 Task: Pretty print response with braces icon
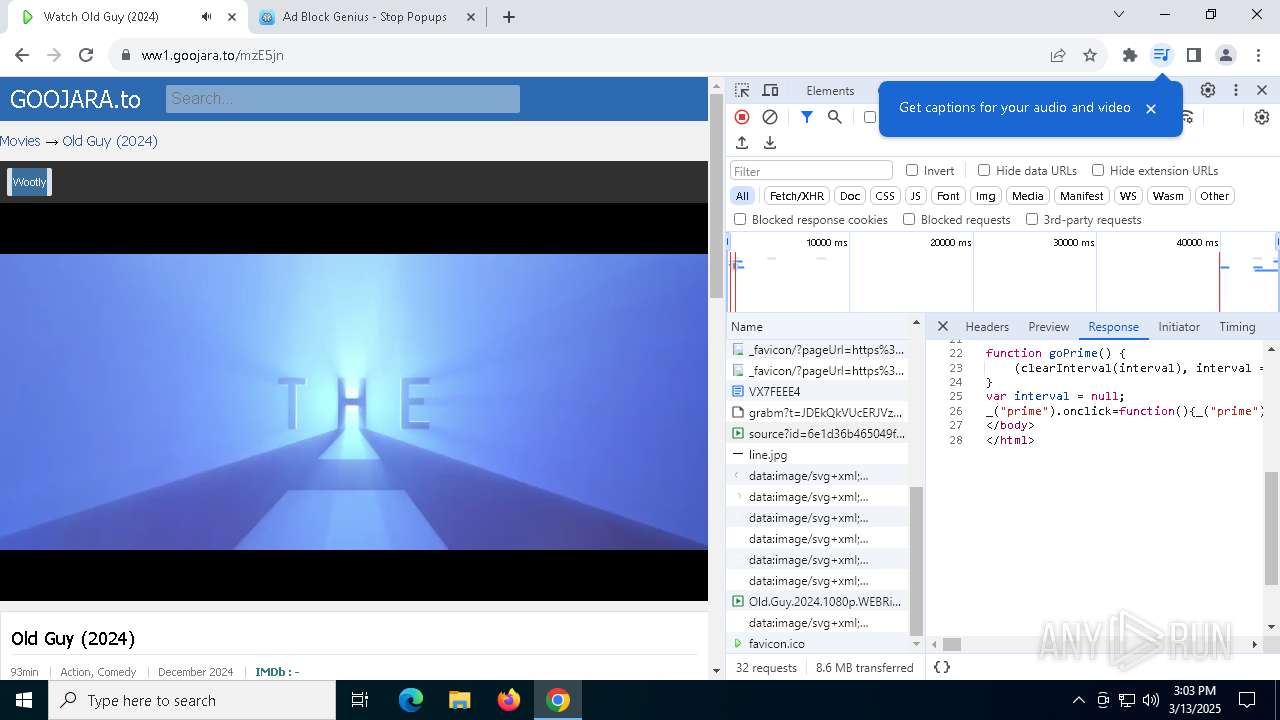(x=942, y=667)
